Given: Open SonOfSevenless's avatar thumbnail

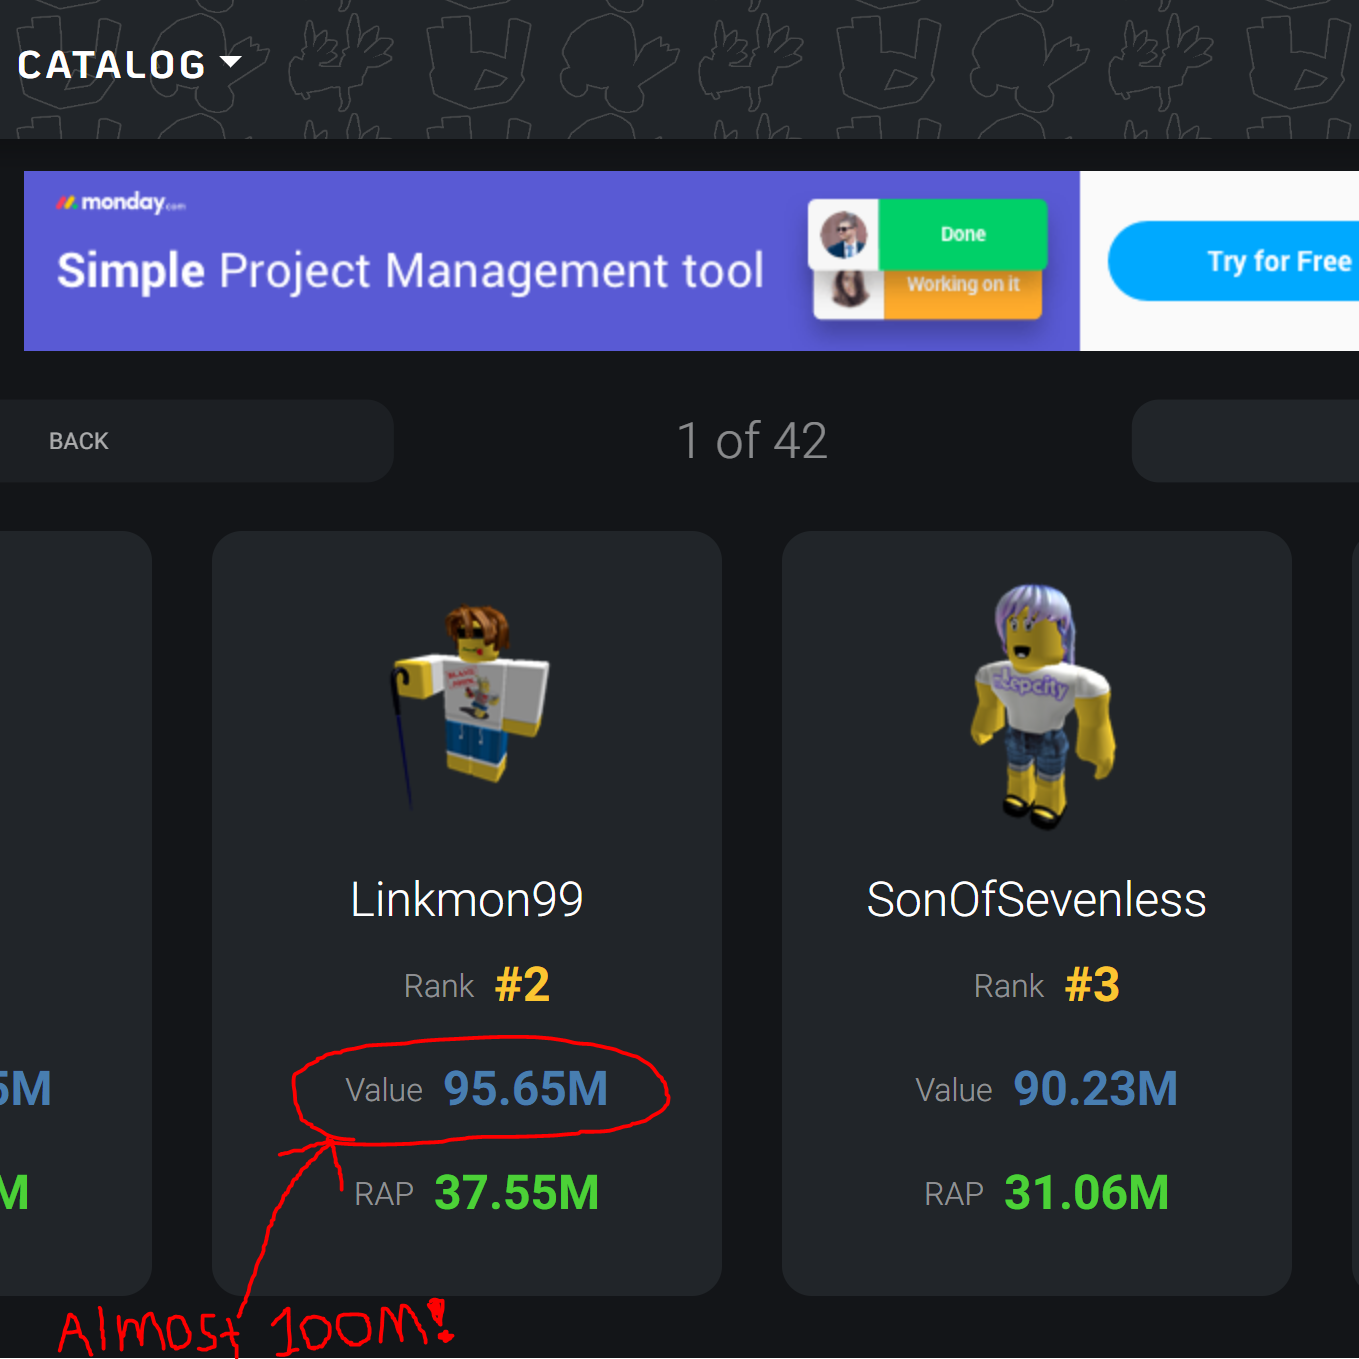Looking at the screenshot, I should click(x=1043, y=706).
